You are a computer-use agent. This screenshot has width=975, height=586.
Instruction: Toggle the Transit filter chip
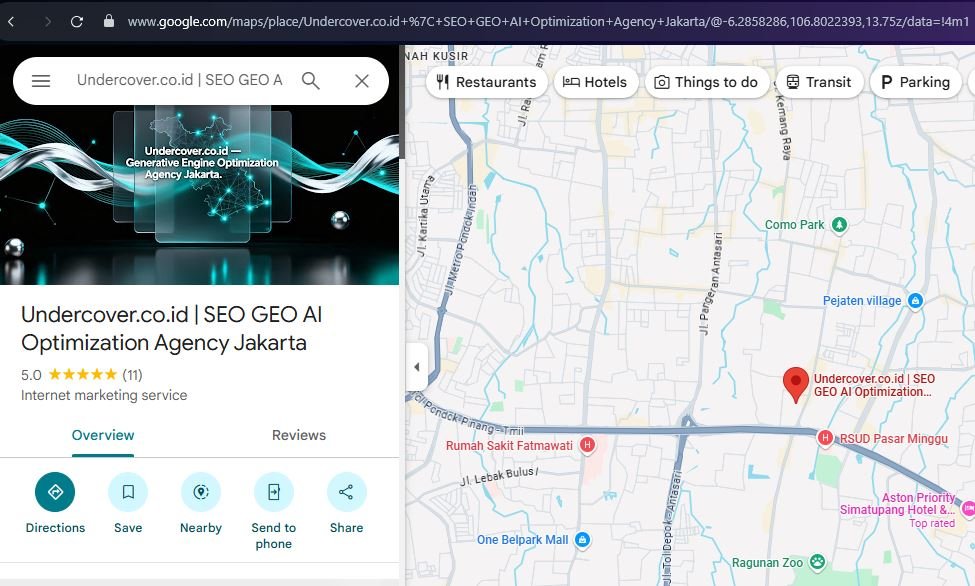pyautogui.click(x=818, y=82)
